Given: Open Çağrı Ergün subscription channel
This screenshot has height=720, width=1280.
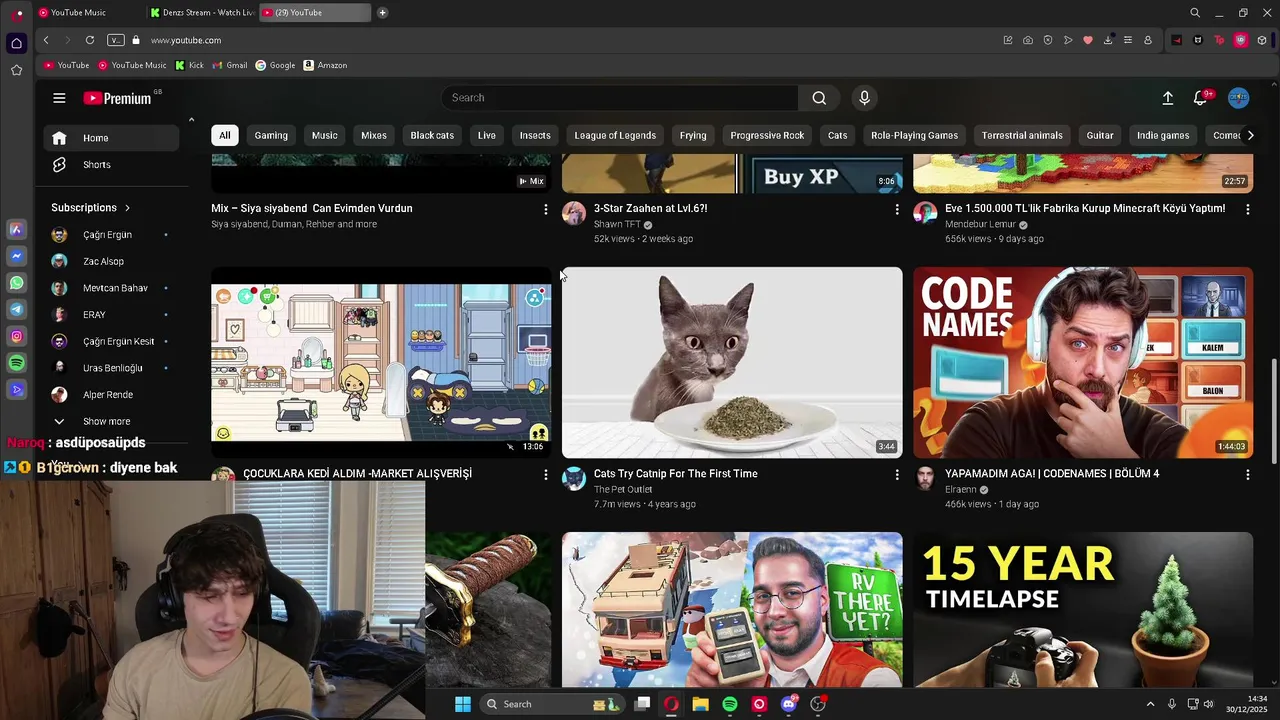Looking at the screenshot, I should point(111,235).
